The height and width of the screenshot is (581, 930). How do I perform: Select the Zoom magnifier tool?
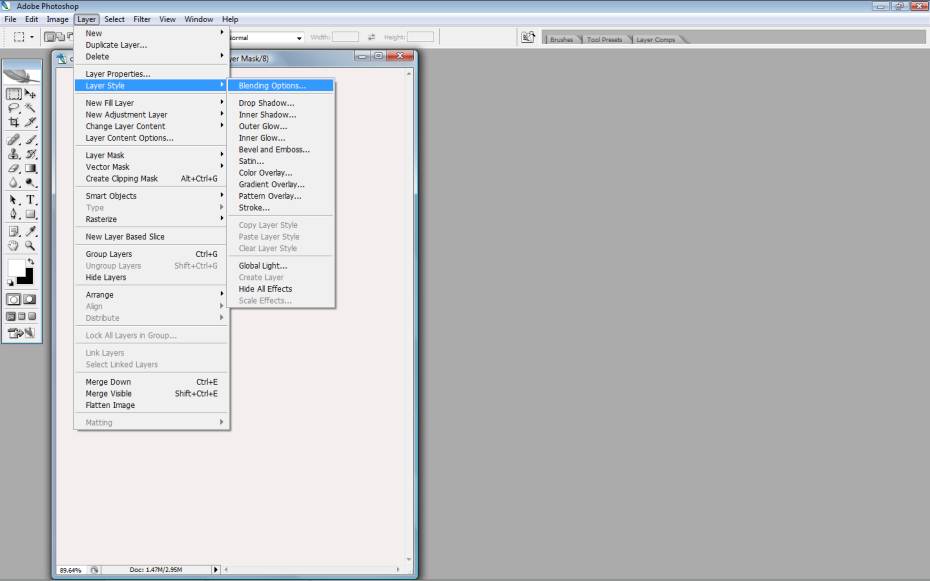click(x=30, y=245)
